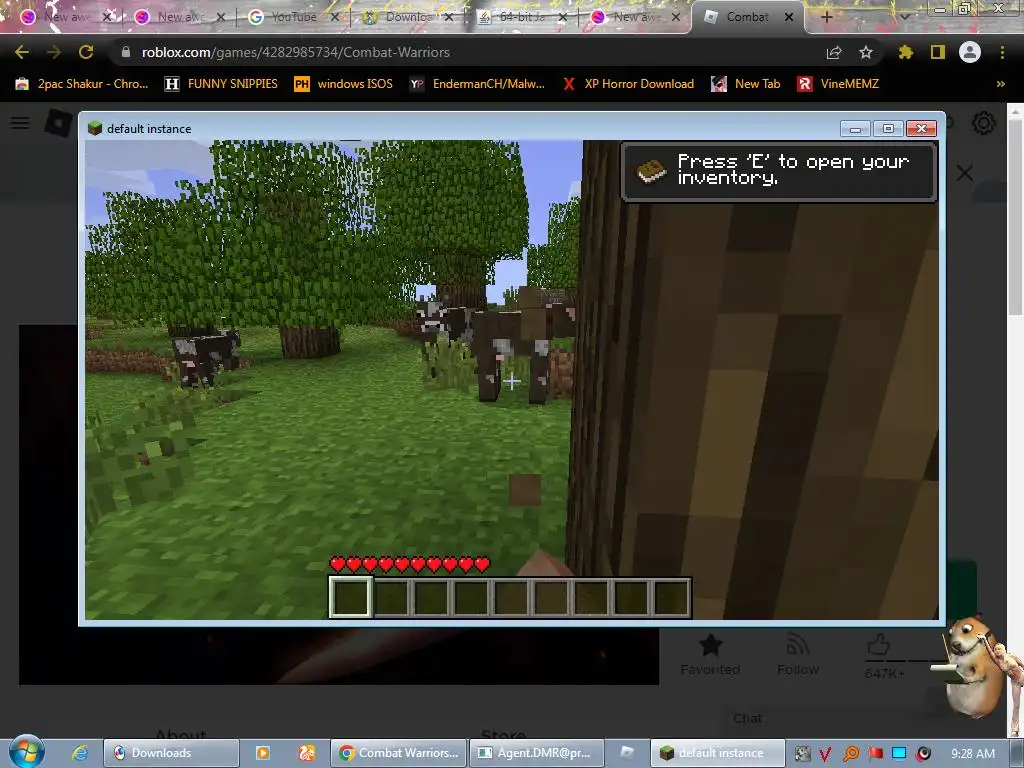1024x768 pixels.
Task: Click the roblox.com URL in the address bar
Action: 295,52
